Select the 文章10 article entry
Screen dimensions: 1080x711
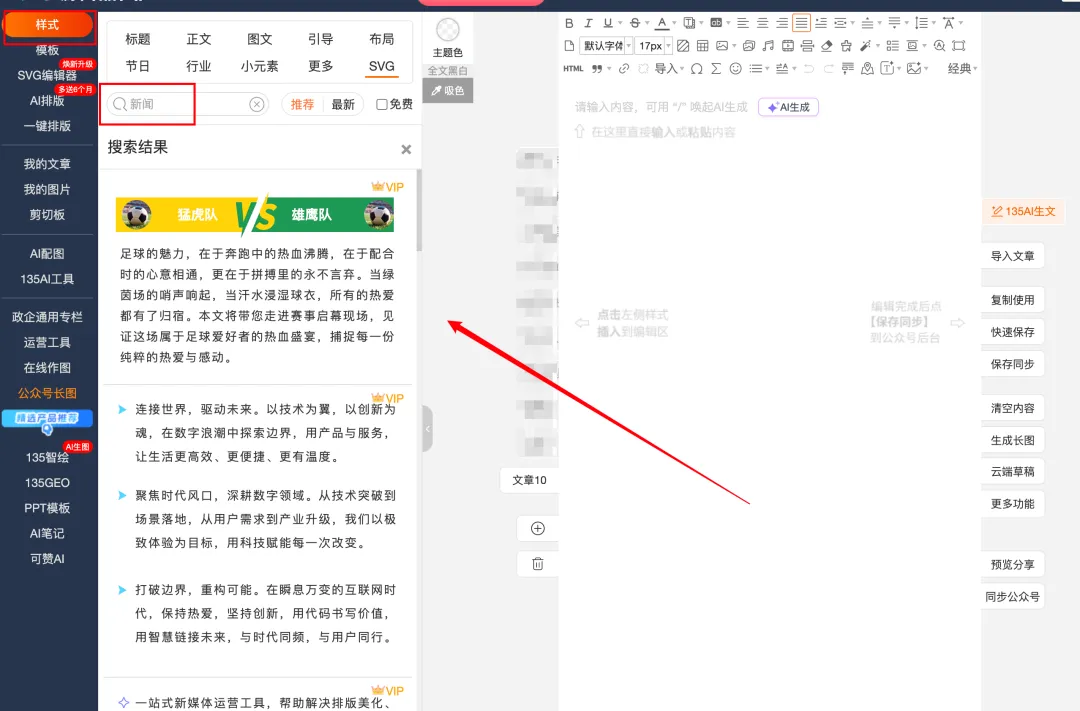[x=529, y=480]
